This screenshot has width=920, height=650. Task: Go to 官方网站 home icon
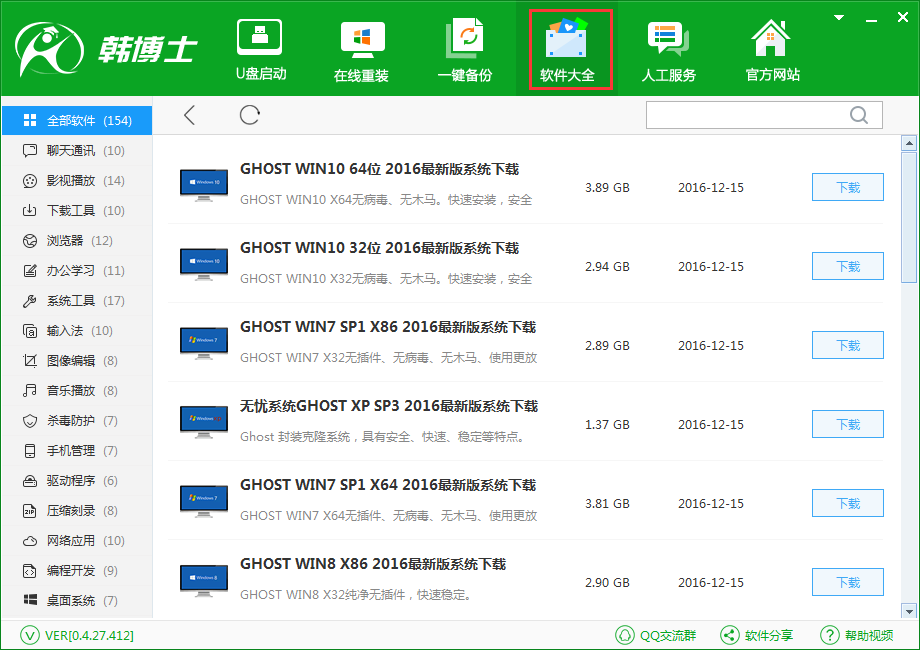[772, 50]
